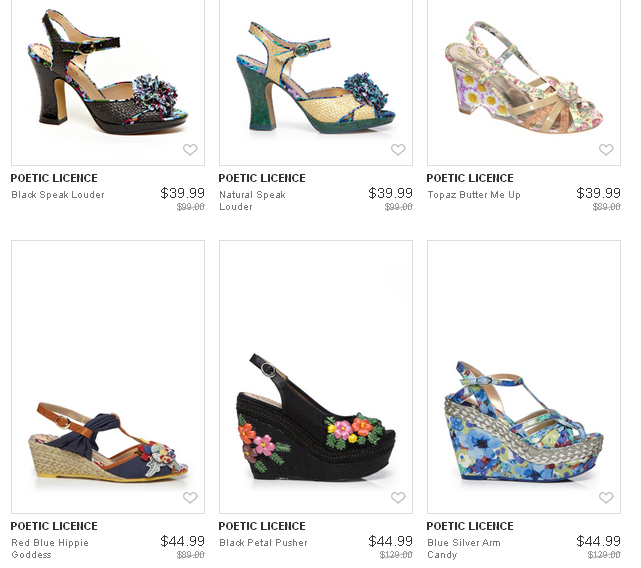Select the Blue Silver Arm Candy title
This screenshot has height=568, width=641.
click(x=464, y=549)
